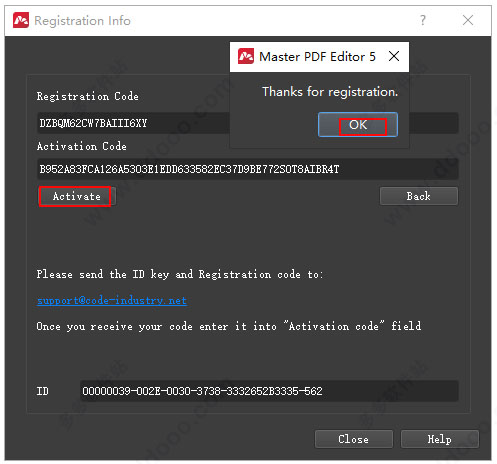Click the Master PDF Editor 5 popup logo icon

[x=246, y=56]
